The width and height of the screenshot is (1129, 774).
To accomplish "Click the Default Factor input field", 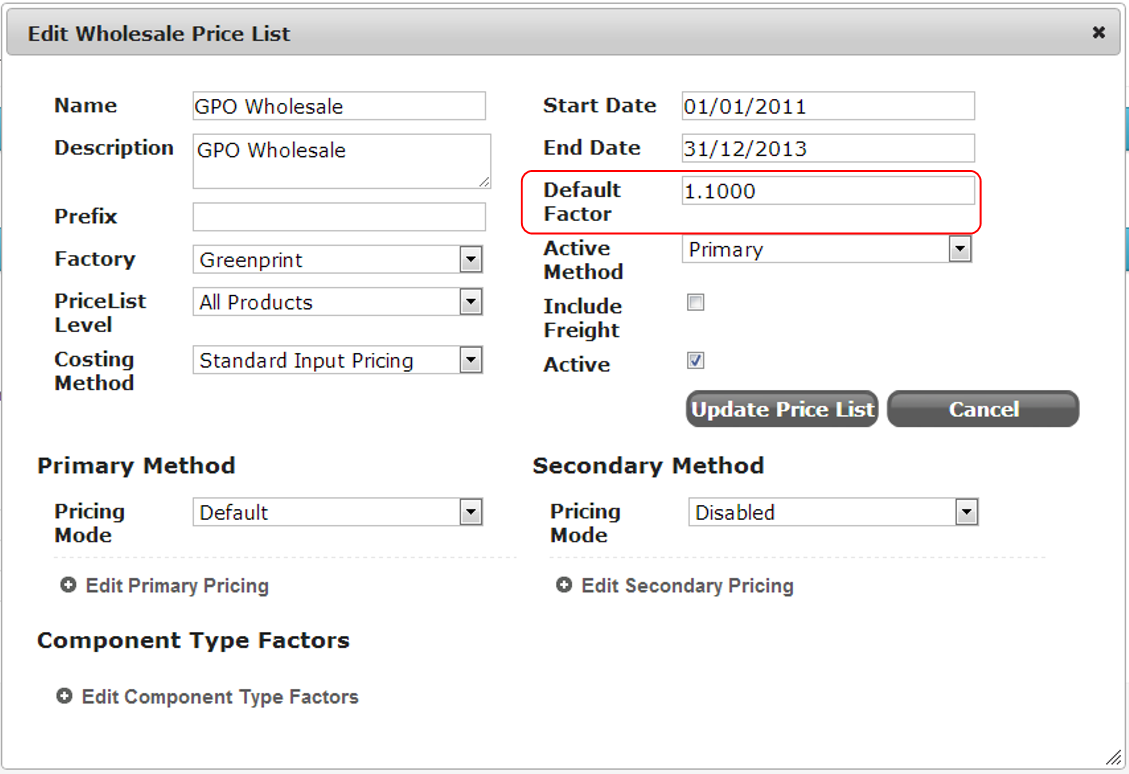I will pos(828,191).
